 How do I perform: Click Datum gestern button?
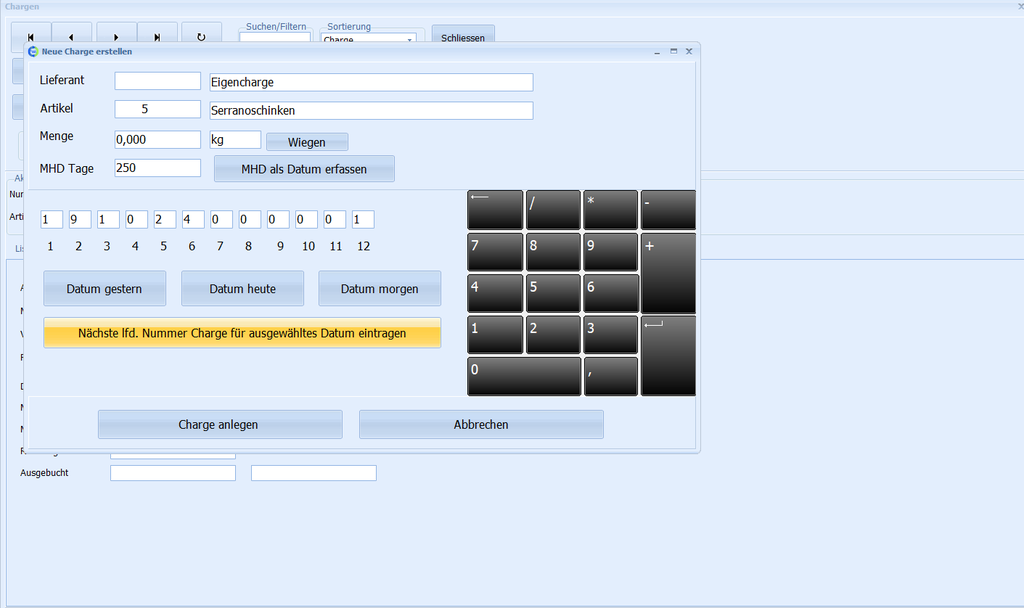click(x=104, y=289)
